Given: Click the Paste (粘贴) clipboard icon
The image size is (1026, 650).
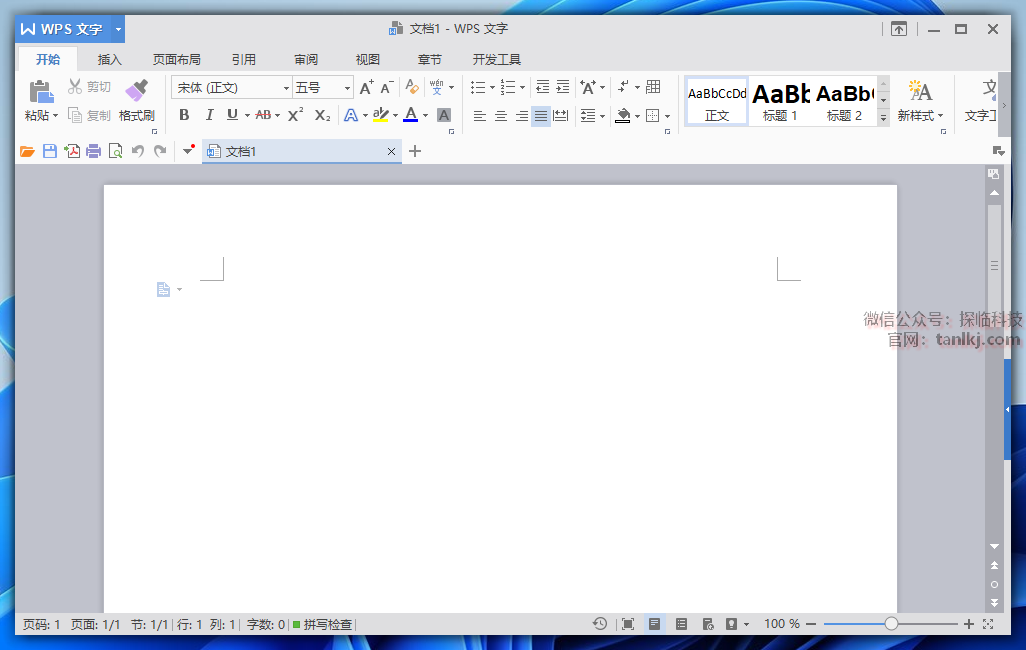Looking at the screenshot, I should [40, 92].
